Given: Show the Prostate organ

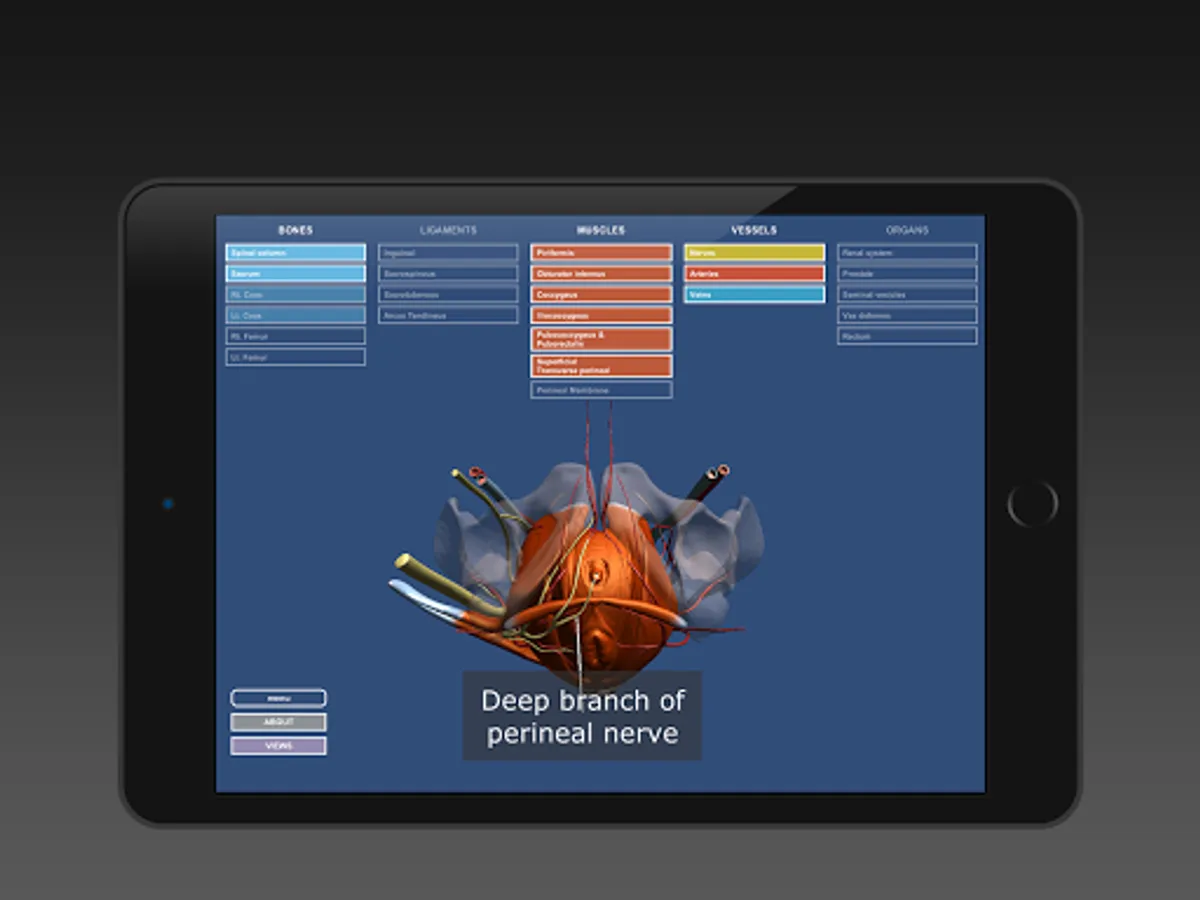Looking at the screenshot, I should [x=906, y=273].
